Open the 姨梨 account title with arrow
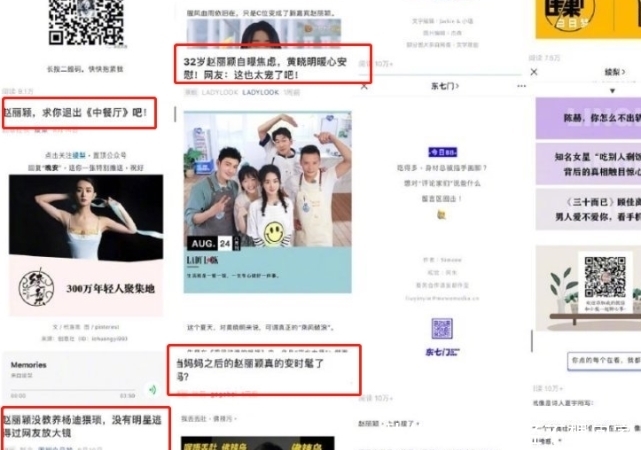Viewport: 641px width, 450px height. pos(615,72)
